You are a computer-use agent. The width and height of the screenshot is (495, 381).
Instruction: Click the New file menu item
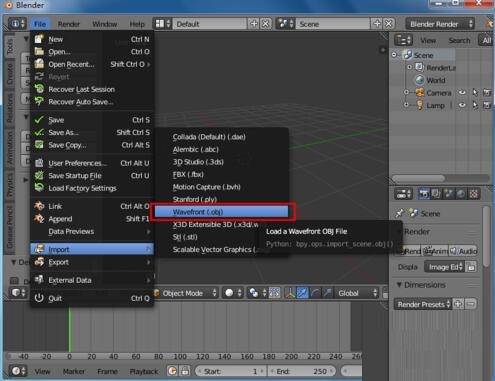[x=92, y=39]
